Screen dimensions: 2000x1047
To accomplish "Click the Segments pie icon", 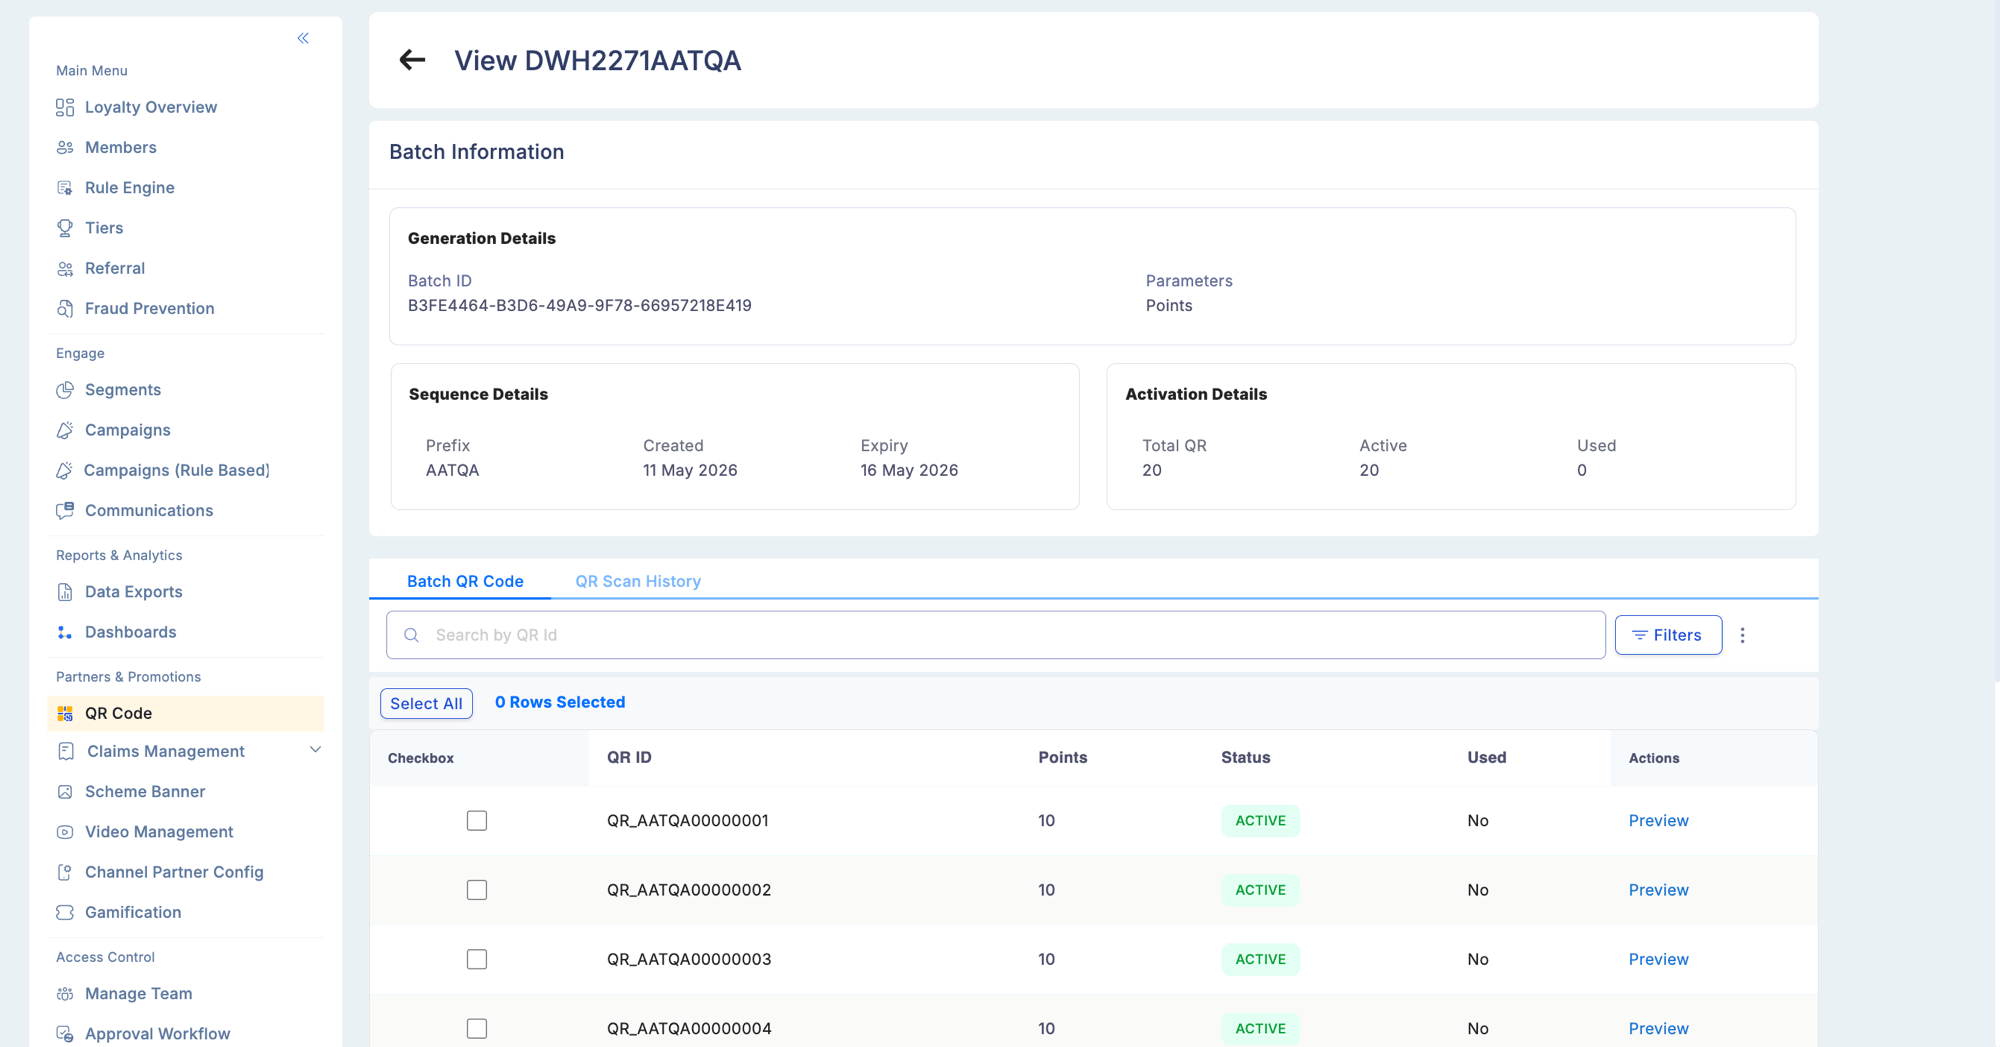I will point(65,390).
